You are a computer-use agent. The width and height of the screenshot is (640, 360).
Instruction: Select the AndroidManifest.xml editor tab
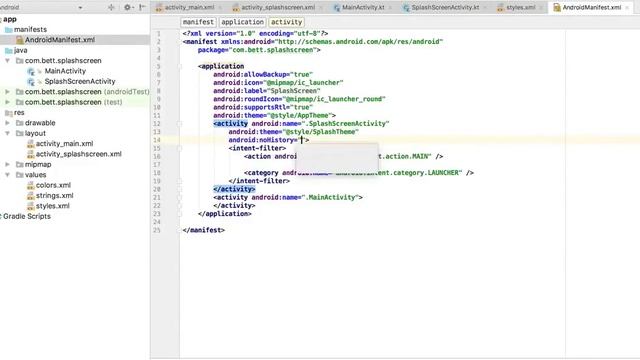point(591,7)
